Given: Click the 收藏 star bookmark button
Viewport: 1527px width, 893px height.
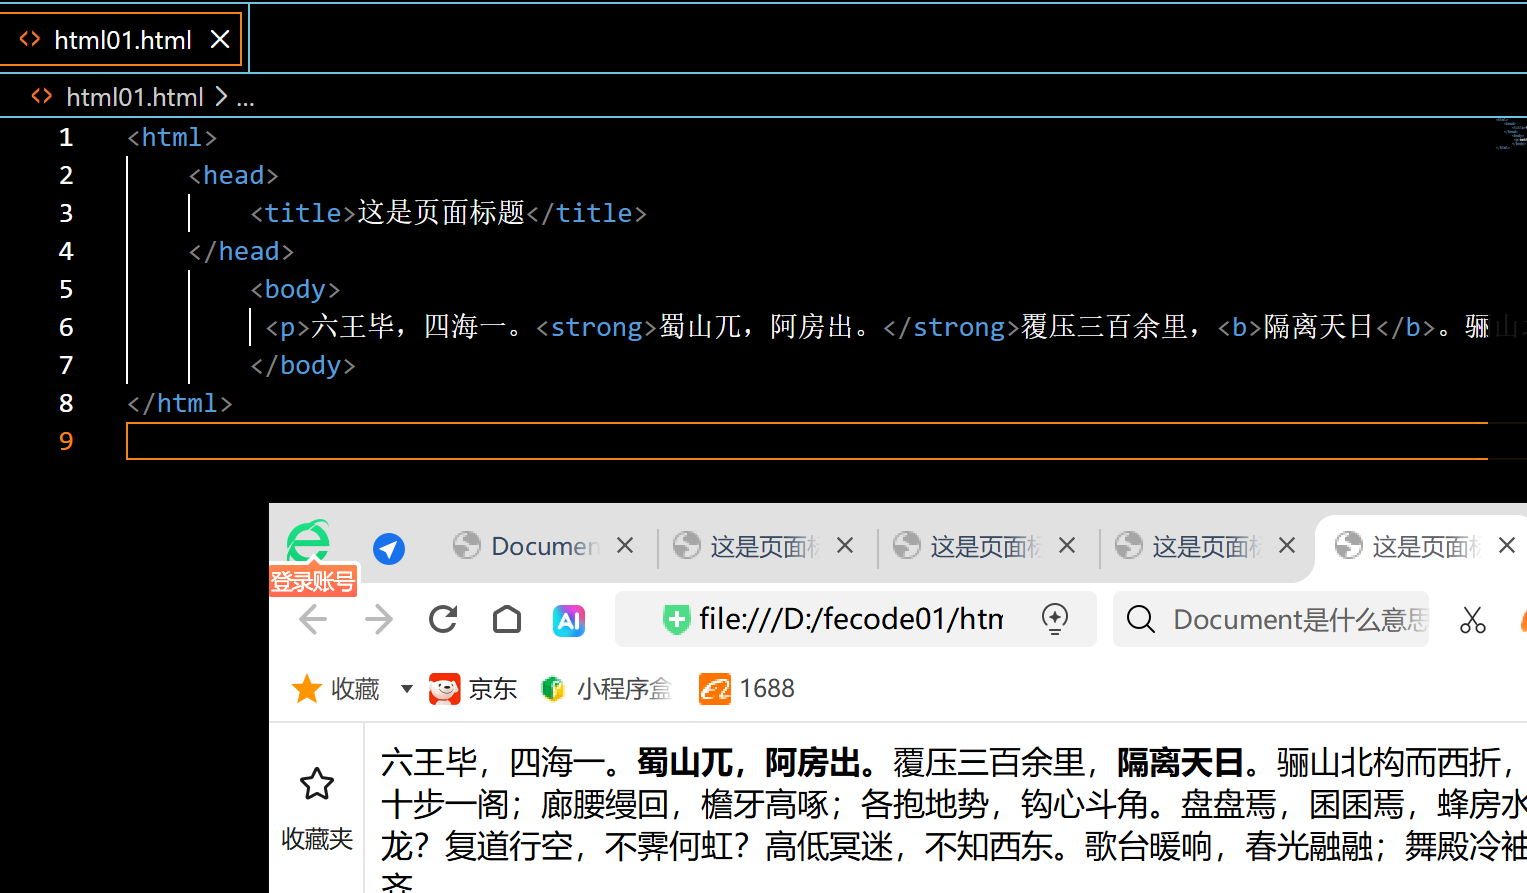Looking at the screenshot, I should [336, 689].
